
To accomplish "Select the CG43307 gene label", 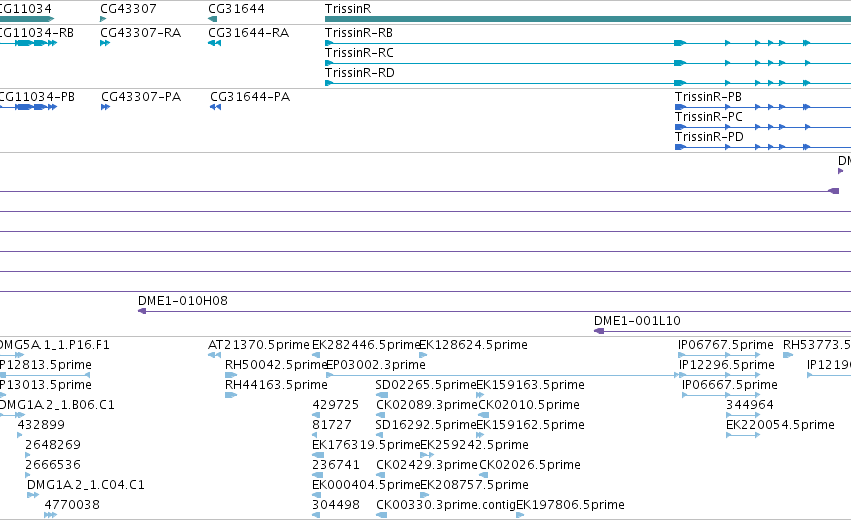I will 128,9.
